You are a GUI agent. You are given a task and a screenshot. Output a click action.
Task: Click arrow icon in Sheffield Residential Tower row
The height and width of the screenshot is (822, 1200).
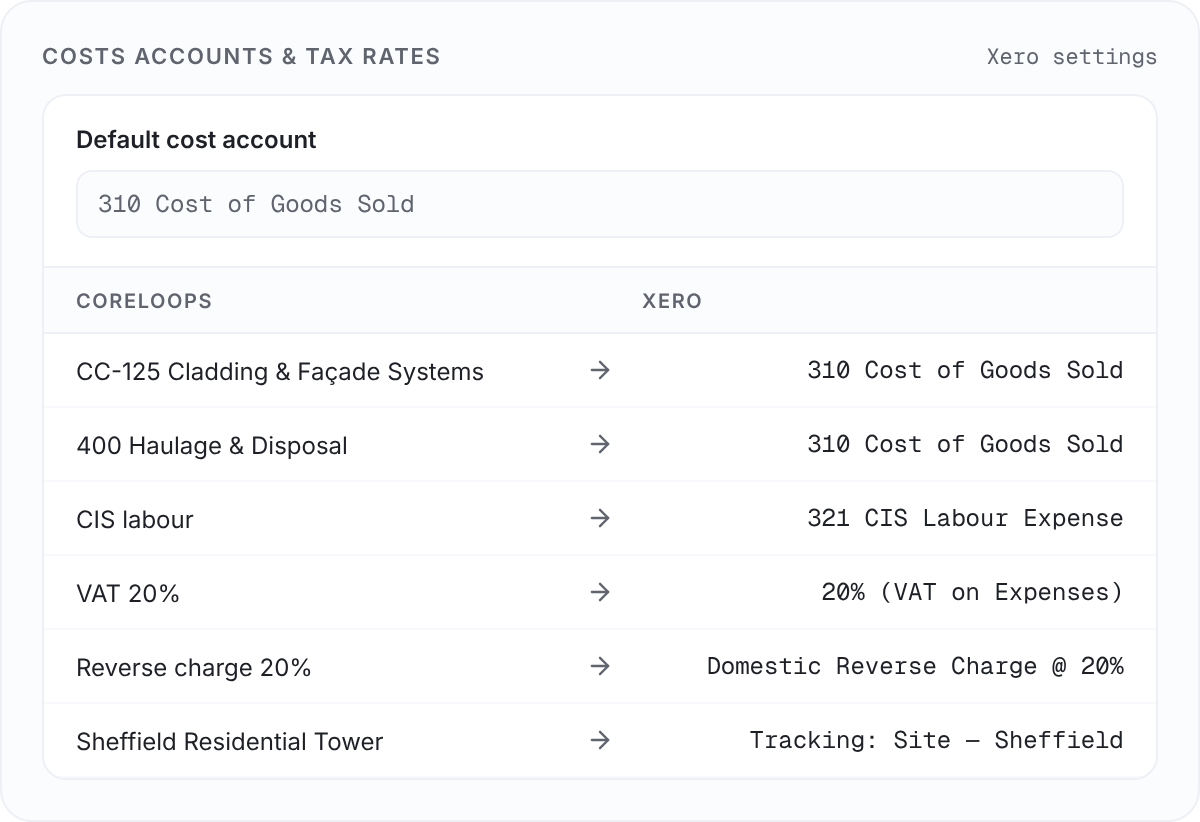click(600, 740)
